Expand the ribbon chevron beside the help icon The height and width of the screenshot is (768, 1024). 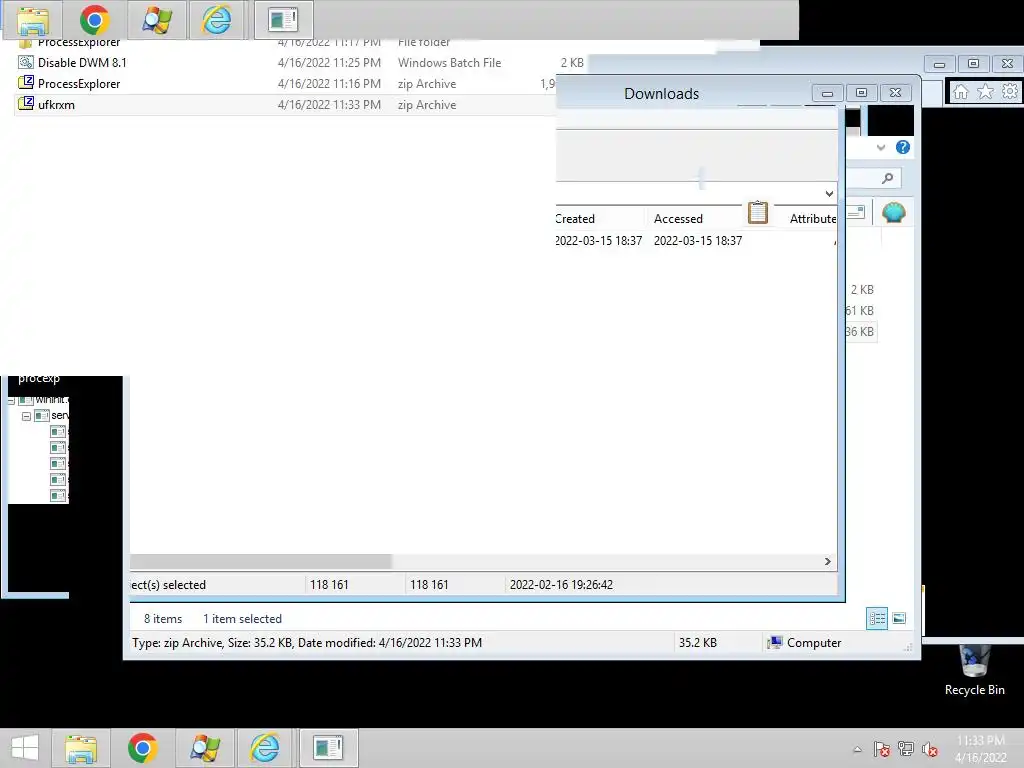[x=881, y=148]
